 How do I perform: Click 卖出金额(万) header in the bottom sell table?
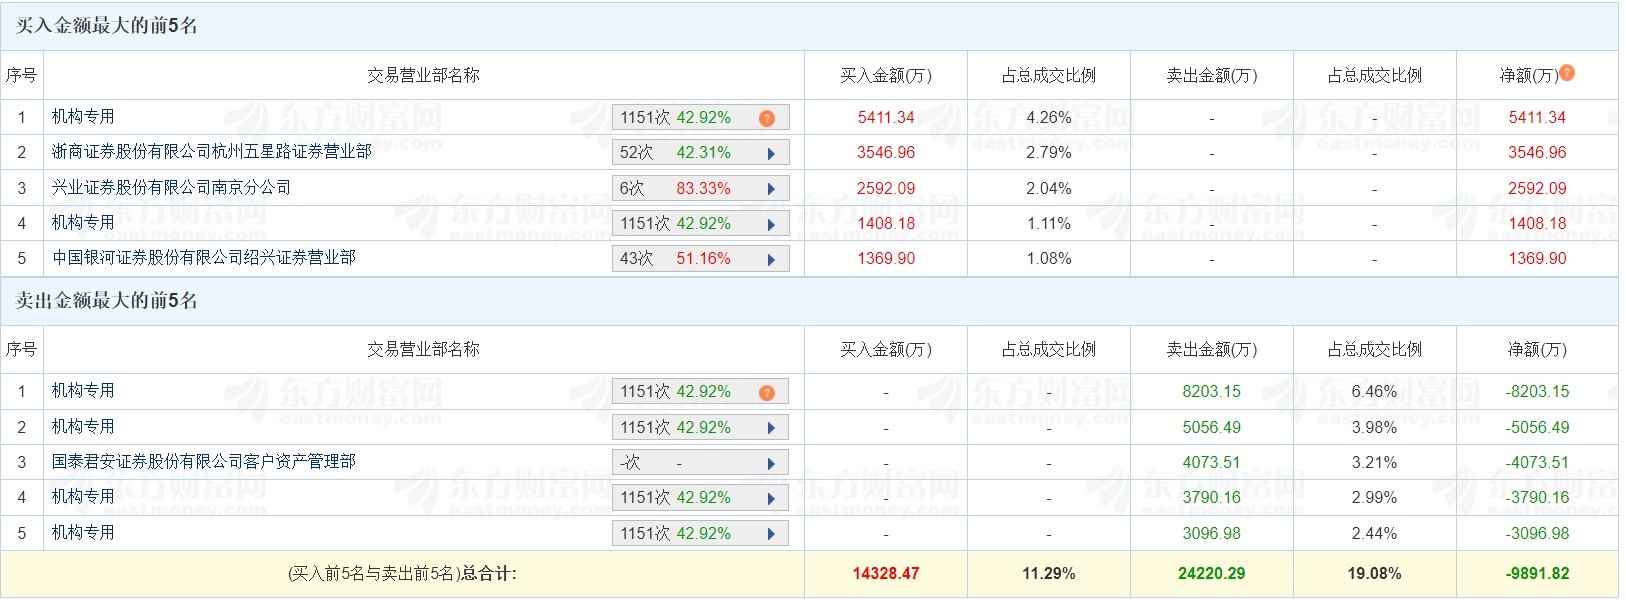click(1212, 350)
